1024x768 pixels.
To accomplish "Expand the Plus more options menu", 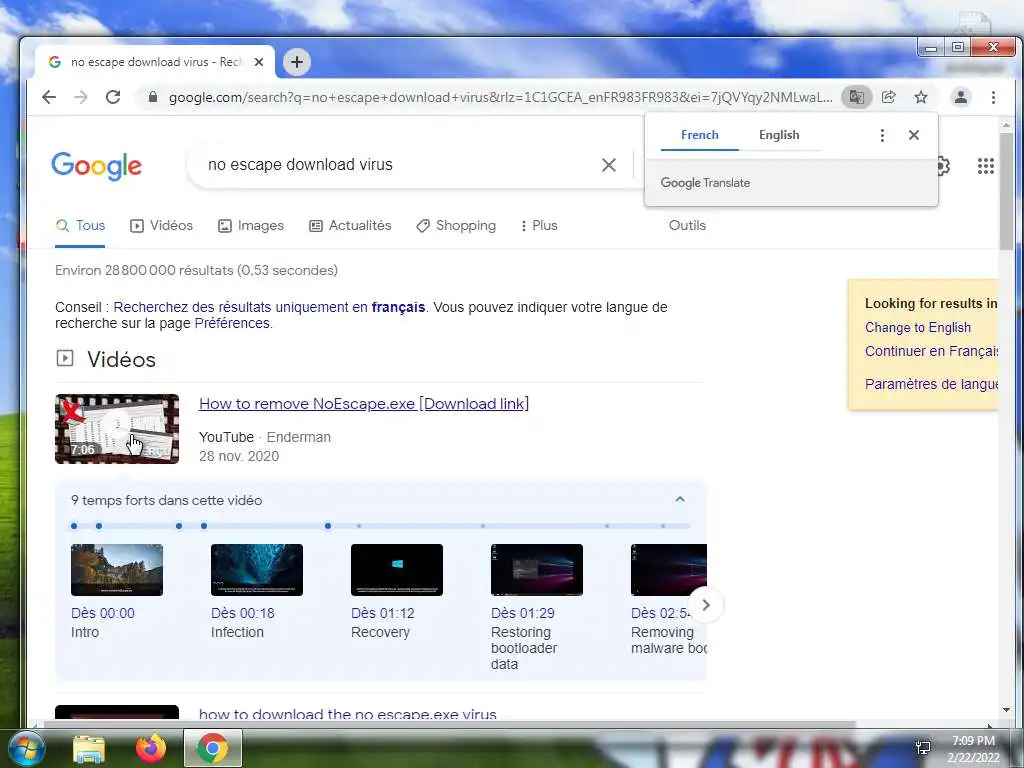I will click(x=539, y=225).
